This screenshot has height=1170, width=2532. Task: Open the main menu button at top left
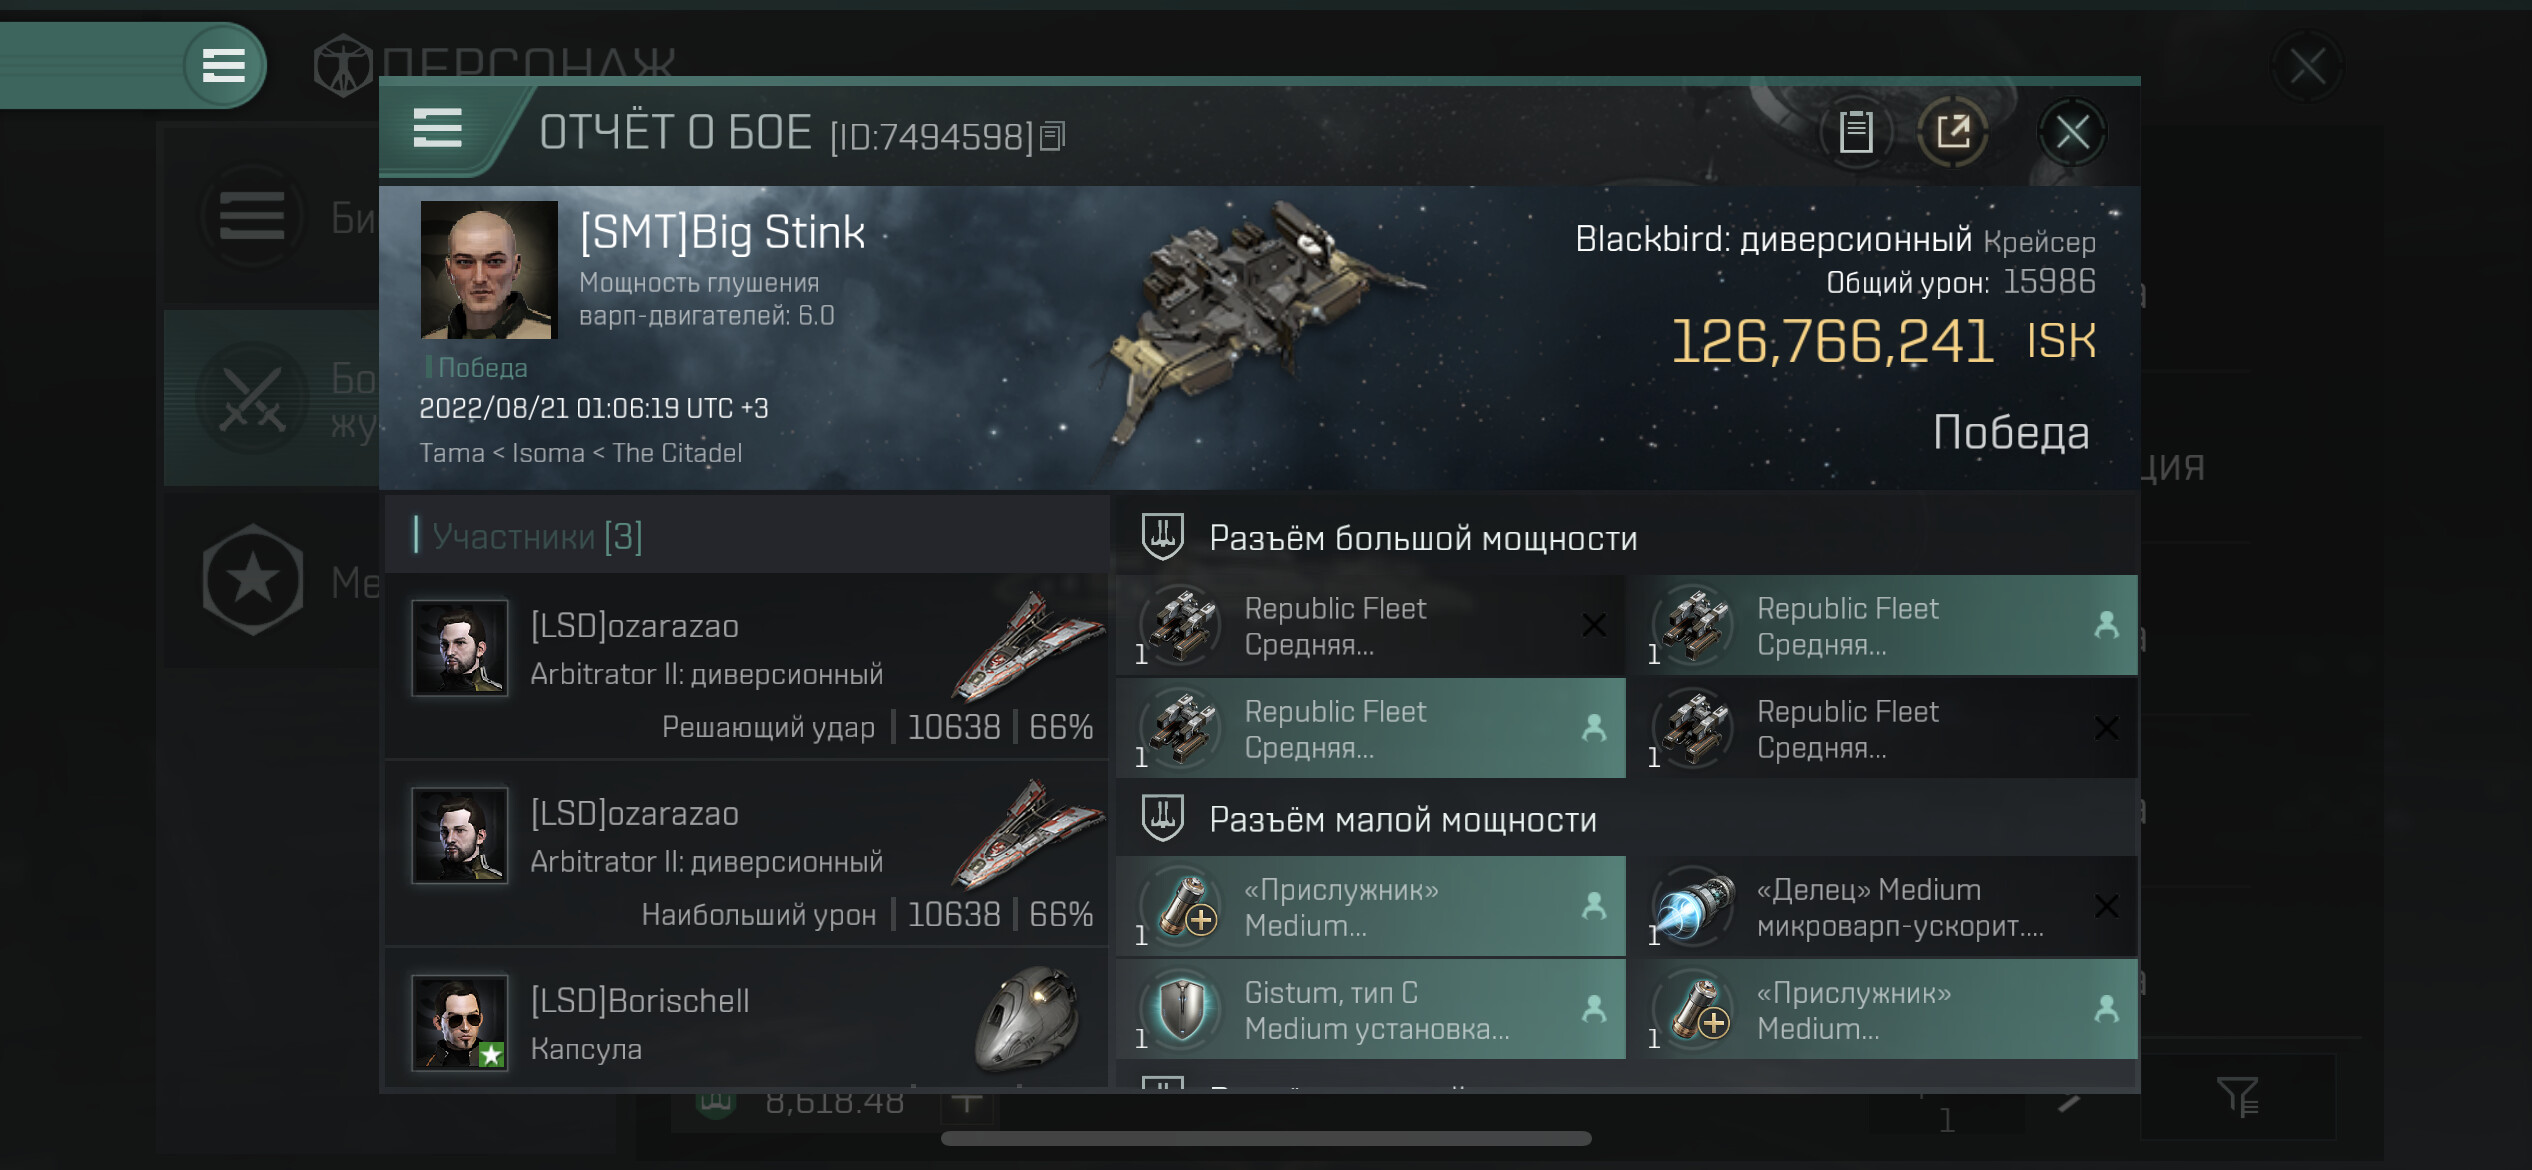coord(224,66)
